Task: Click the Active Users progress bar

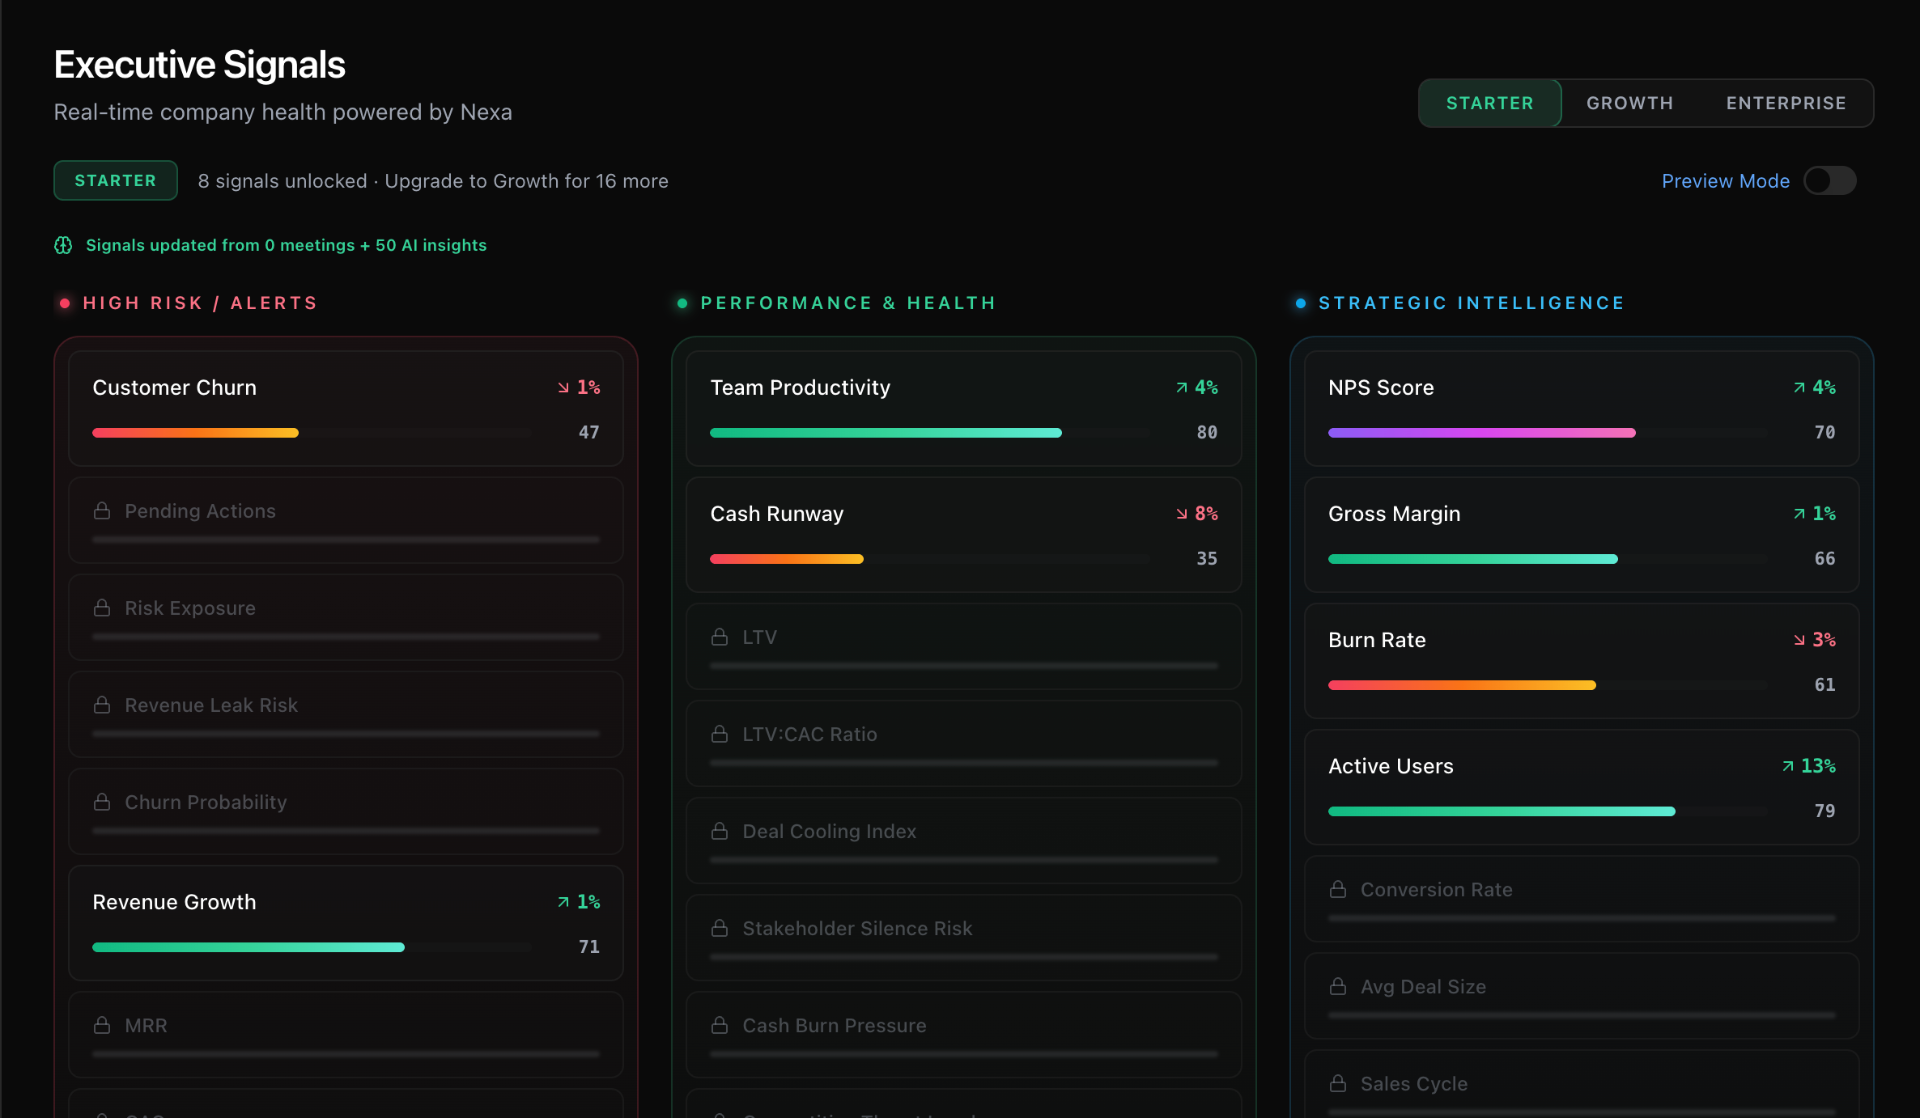Action: pyautogui.click(x=1548, y=811)
